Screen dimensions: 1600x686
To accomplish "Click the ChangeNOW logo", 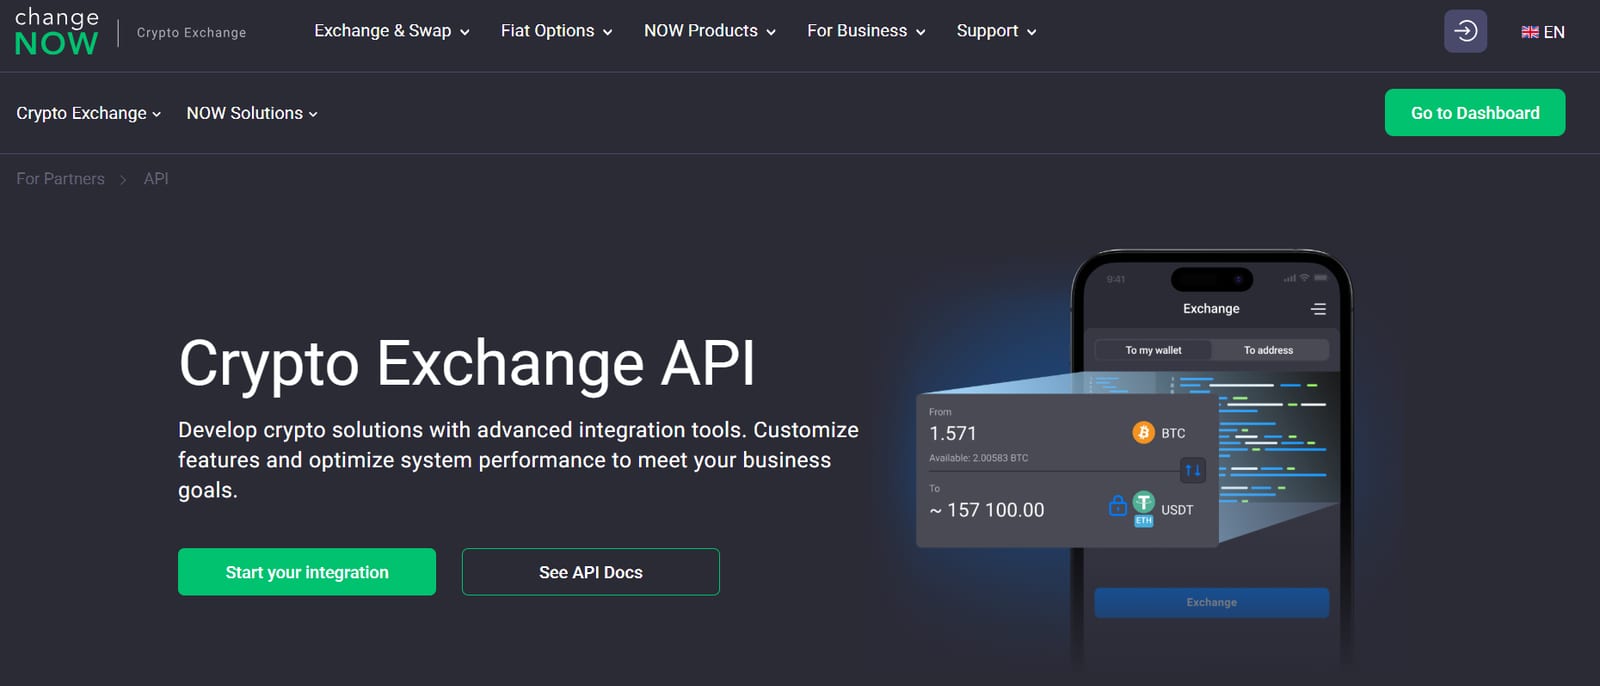I will [57, 32].
